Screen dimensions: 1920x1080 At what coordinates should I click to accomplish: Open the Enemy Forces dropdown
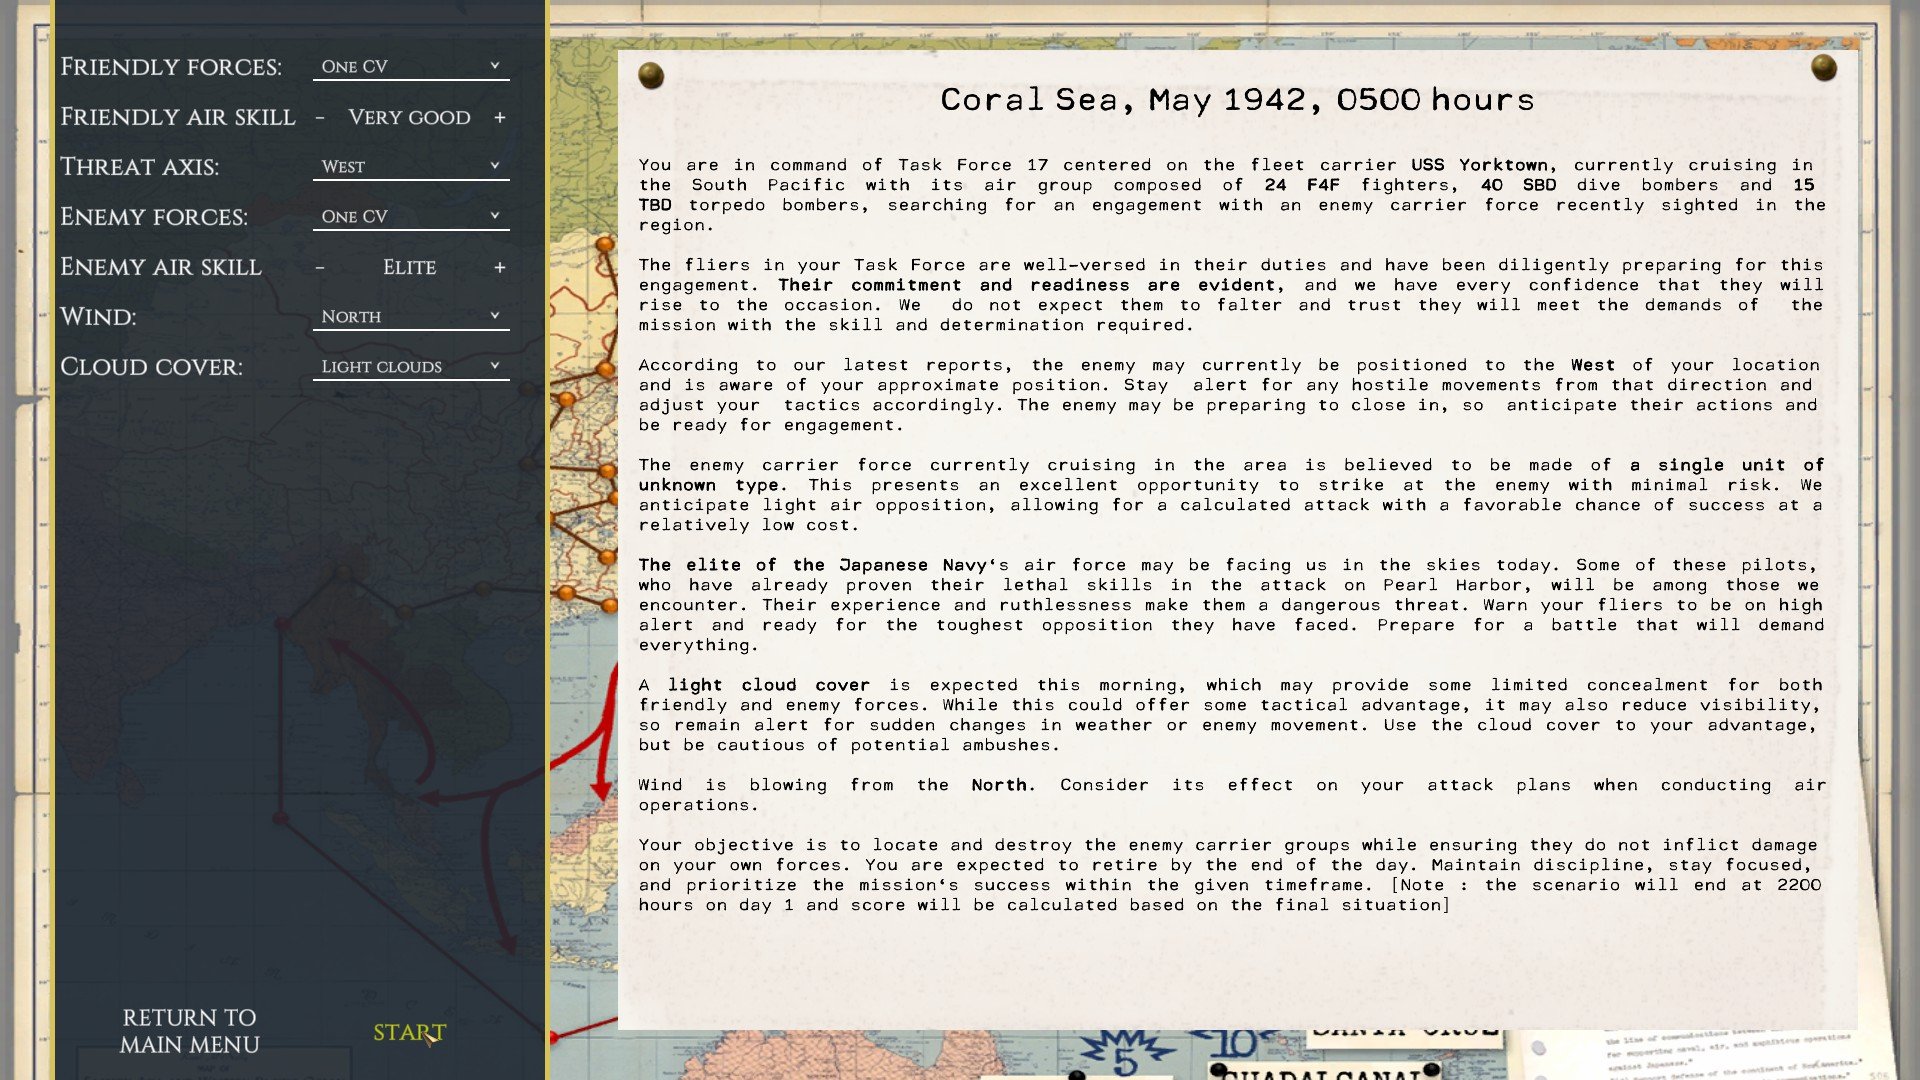pyautogui.click(x=410, y=217)
